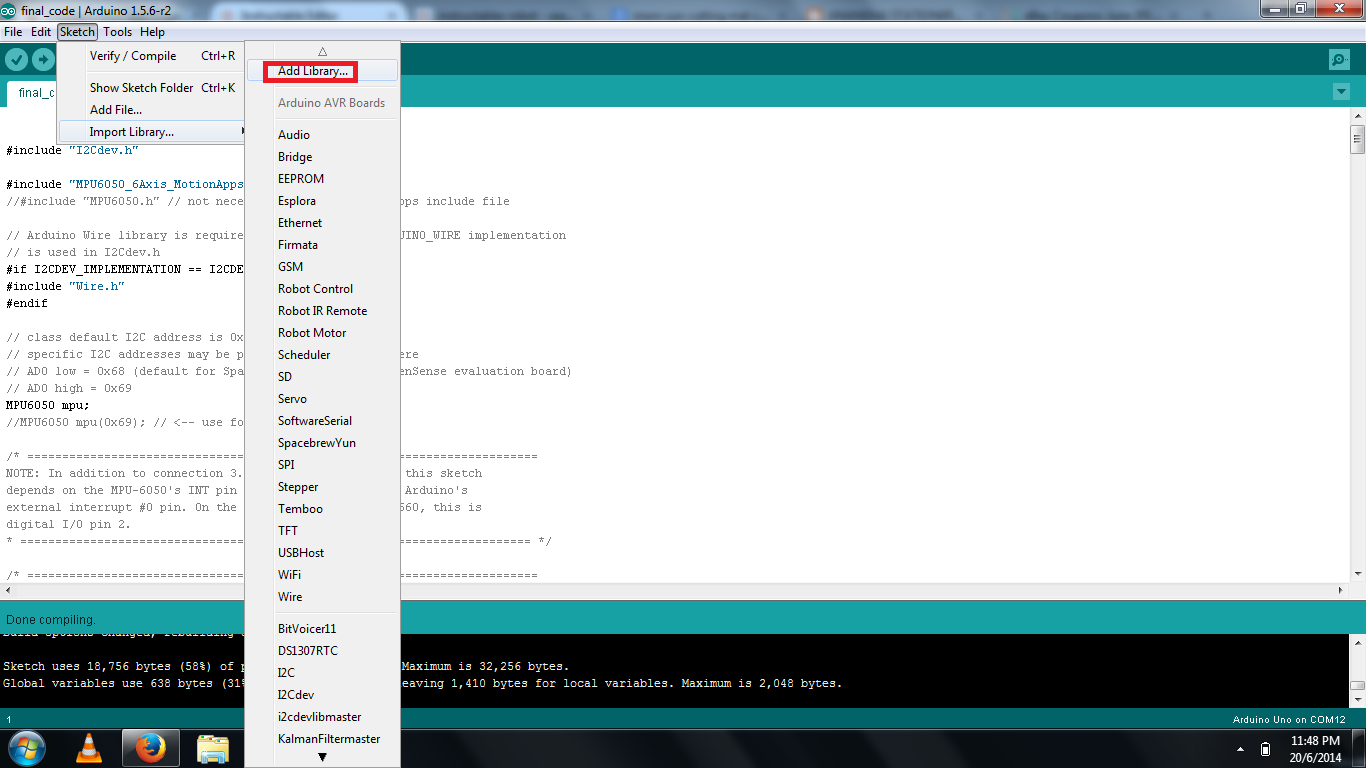Open VLC media player taskbar icon
This screenshot has height=768, width=1368.
tap(89, 748)
